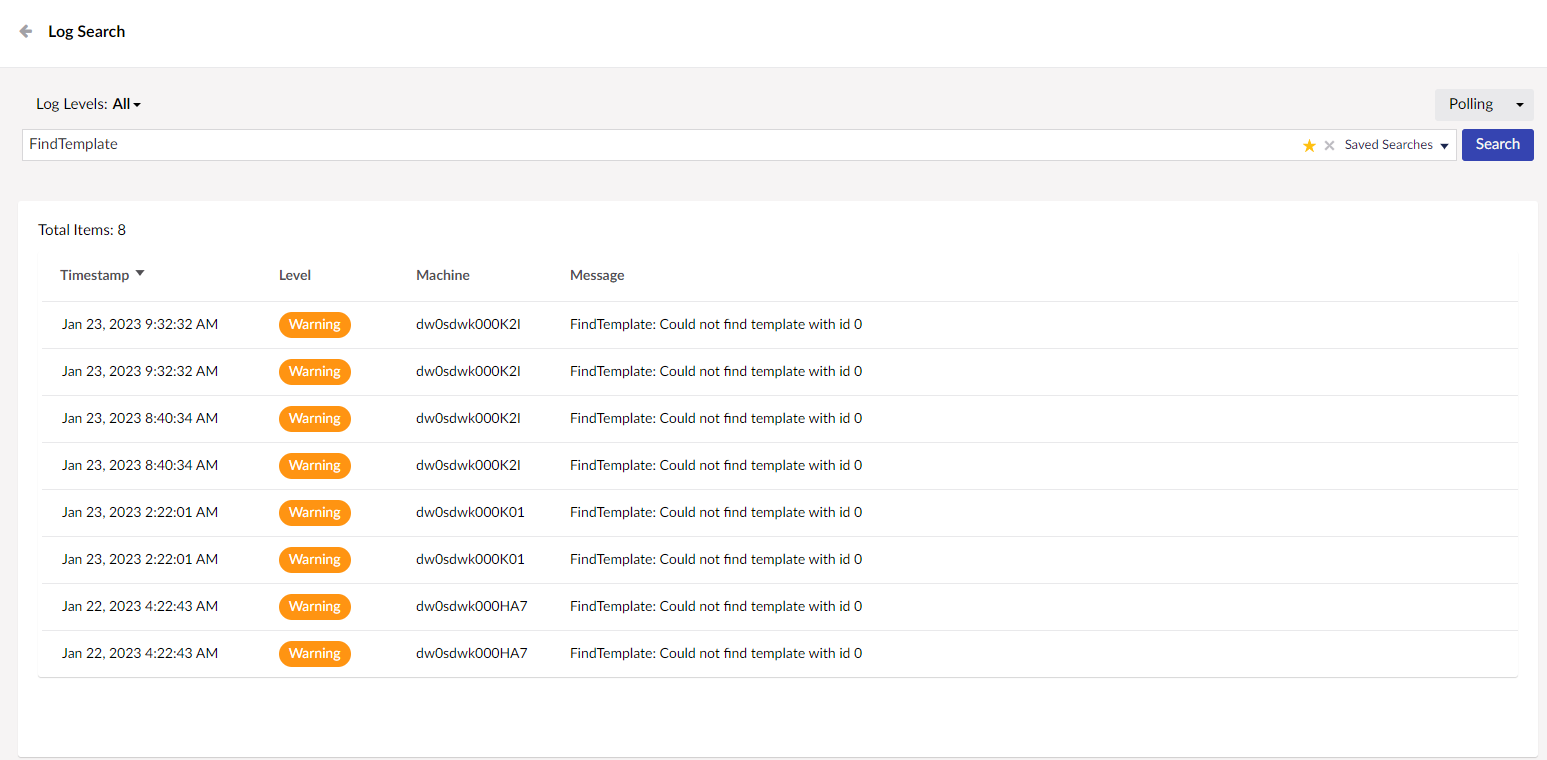Screen dimensions: 1547x760
Task: Reverse sorting via the Timestamp sort arrow
Action: coord(140,272)
